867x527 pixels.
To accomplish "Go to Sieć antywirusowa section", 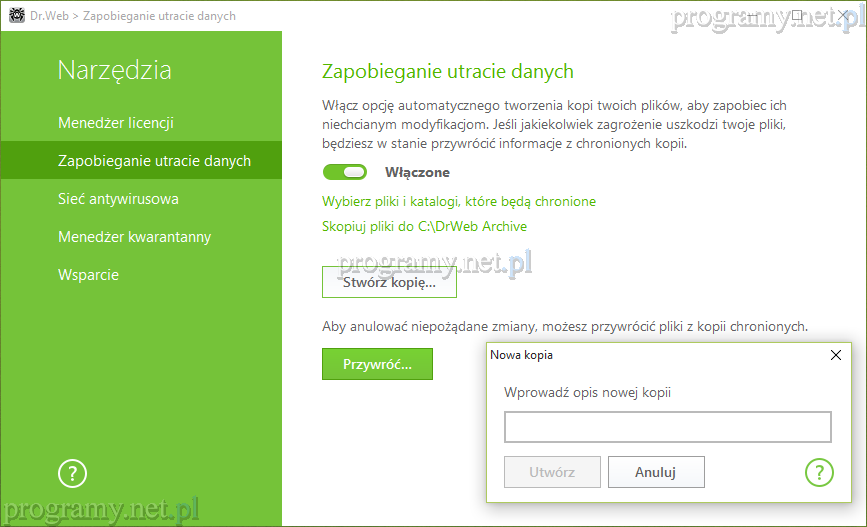I will (118, 199).
